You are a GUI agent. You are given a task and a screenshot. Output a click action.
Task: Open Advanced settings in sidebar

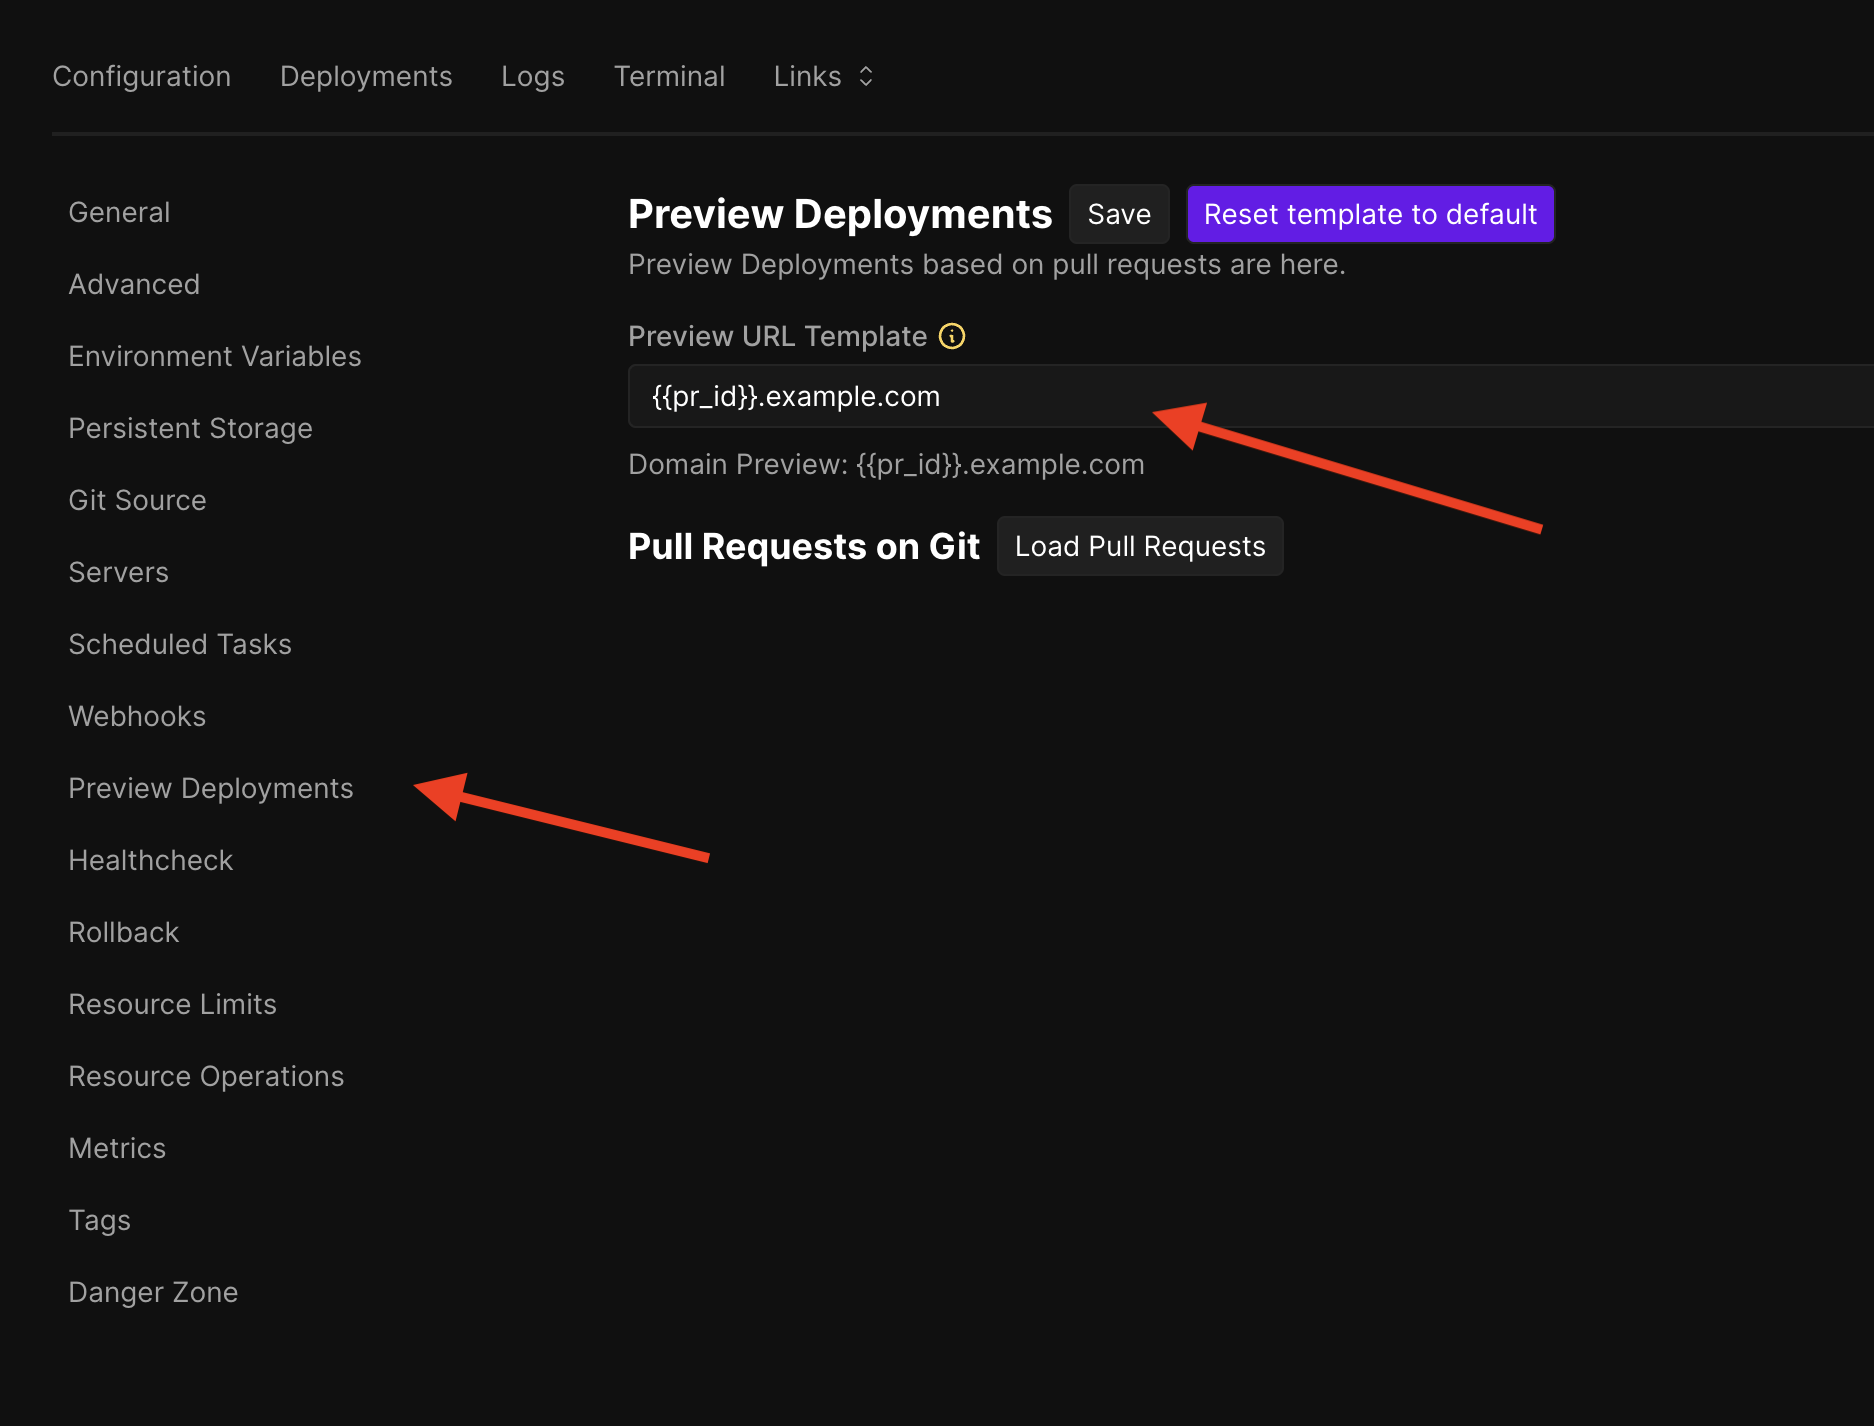(134, 284)
